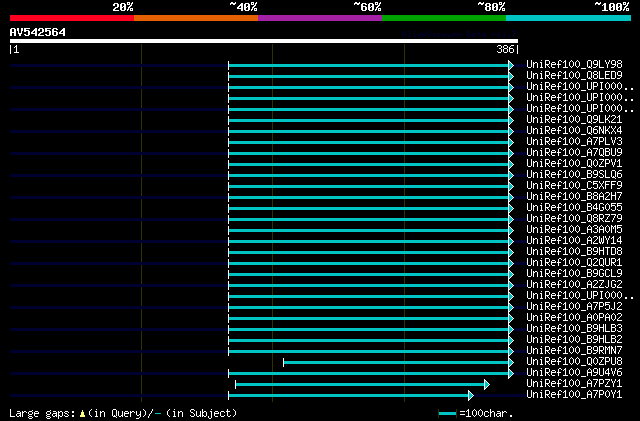Select the UniRef100_A3A0M5 label
640x421 pixels.
pyautogui.click(x=574, y=229)
